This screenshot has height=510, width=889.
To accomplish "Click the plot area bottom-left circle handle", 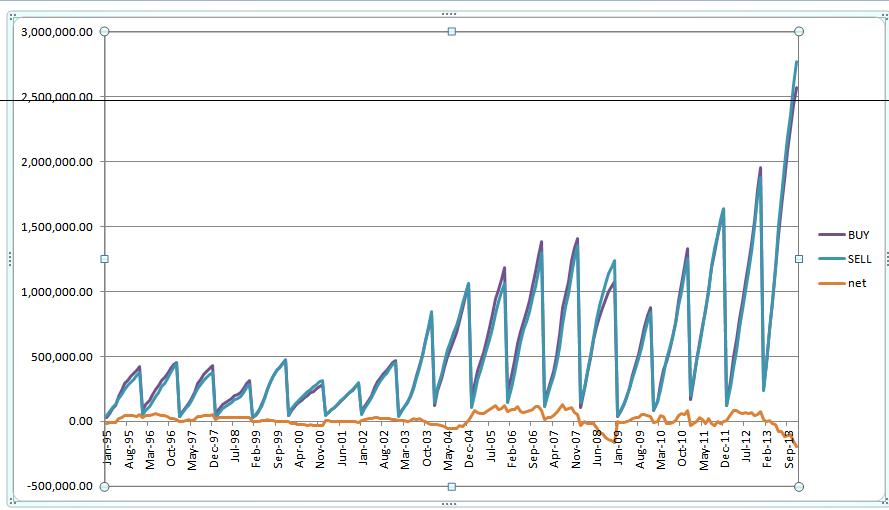I will pyautogui.click(x=104, y=486).
